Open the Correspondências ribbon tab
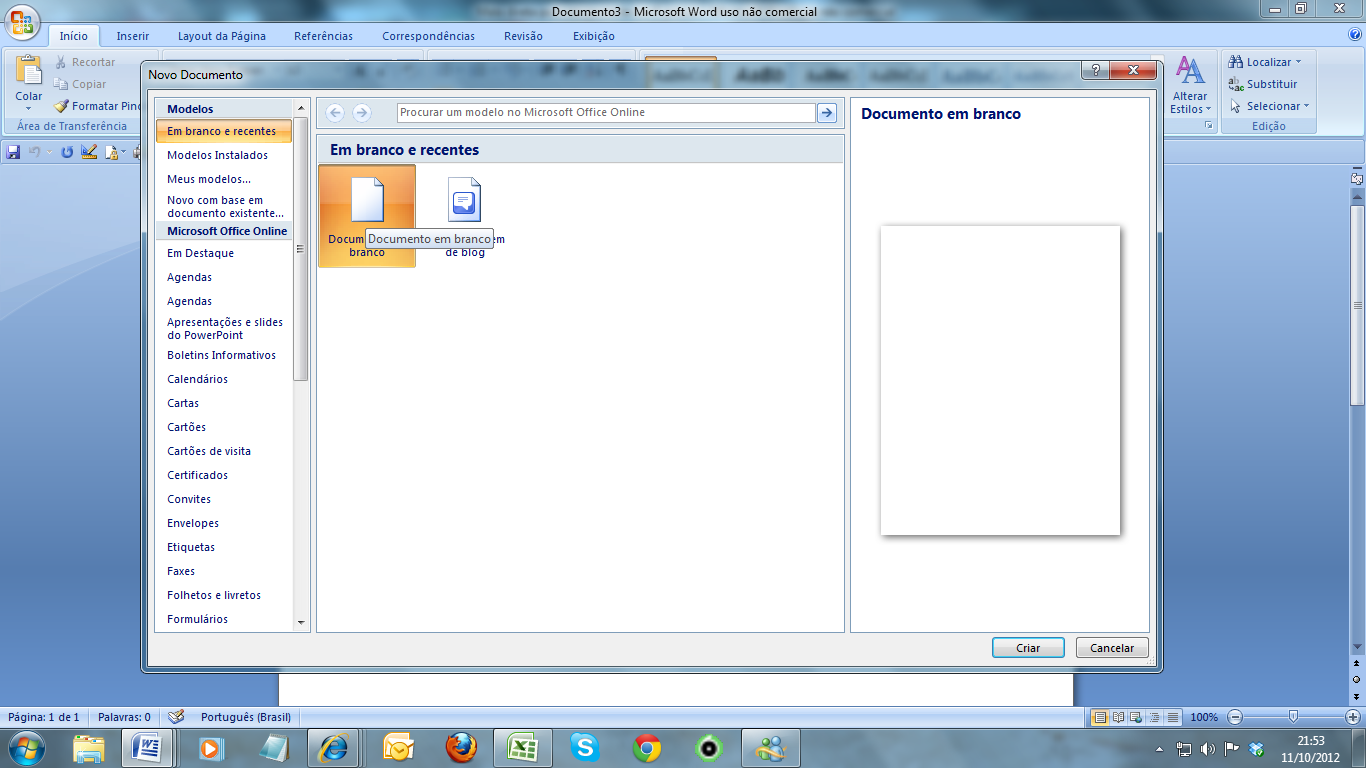This screenshot has height=768, width=1366. point(428,36)
